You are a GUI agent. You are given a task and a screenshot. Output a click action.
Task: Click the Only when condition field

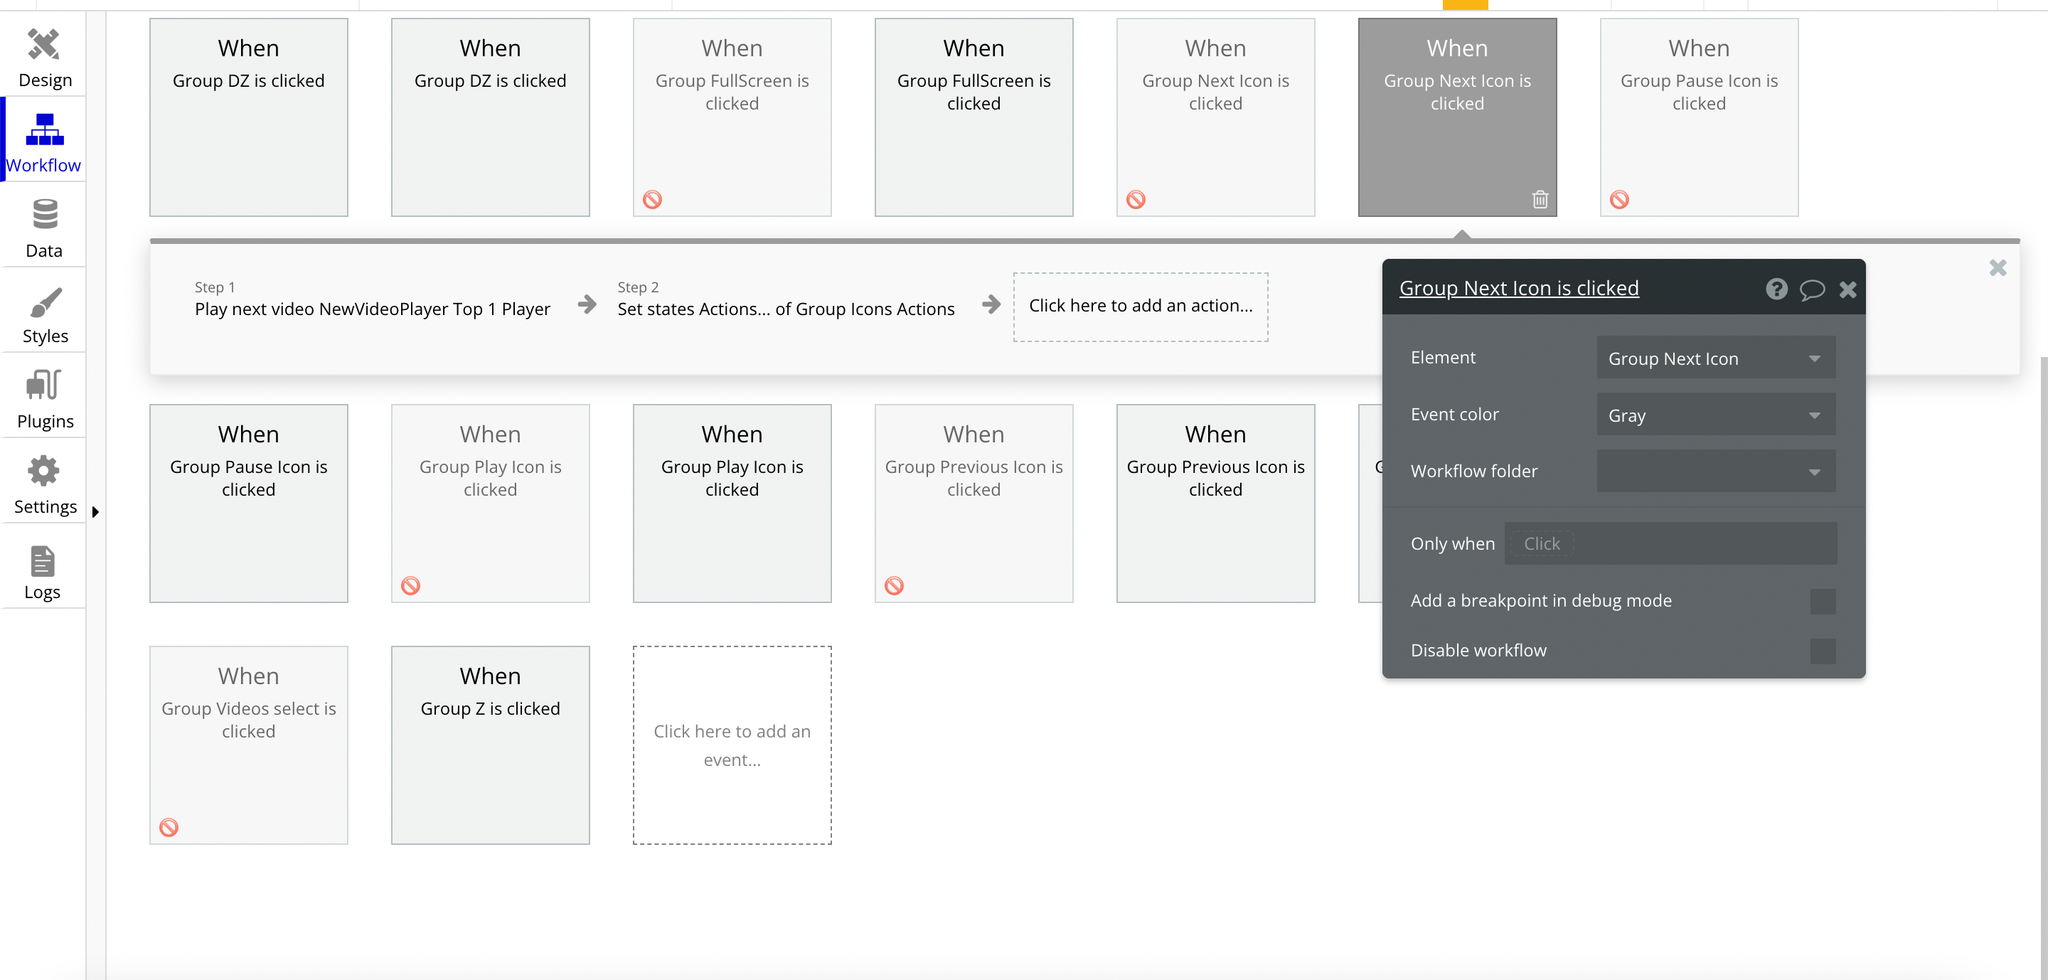click(1670, 543)
